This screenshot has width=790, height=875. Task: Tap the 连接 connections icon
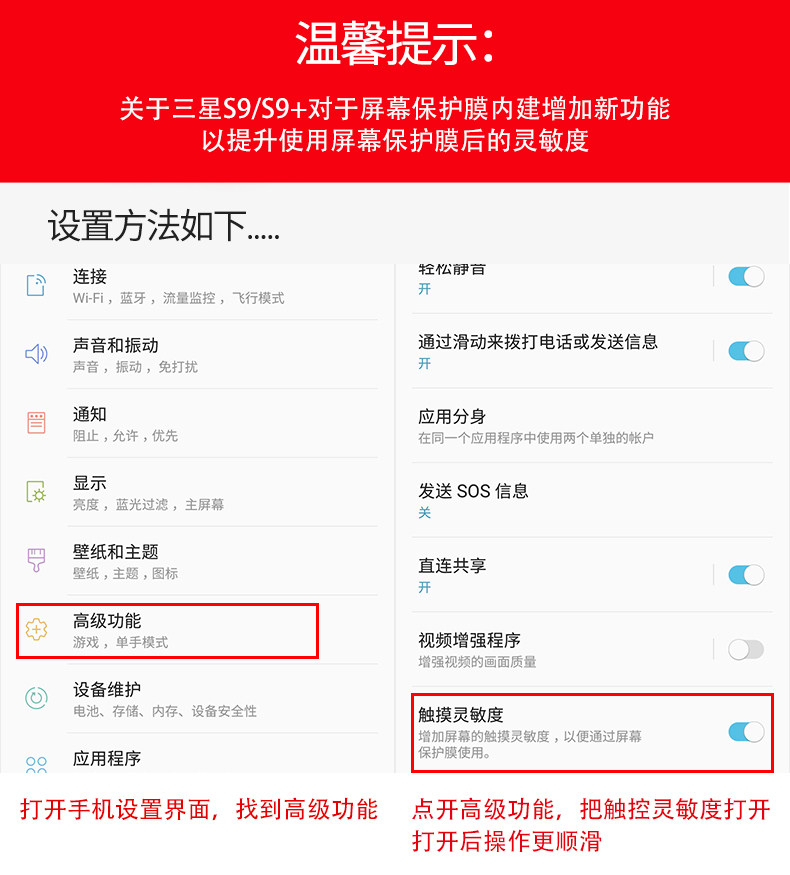[36, 285]
